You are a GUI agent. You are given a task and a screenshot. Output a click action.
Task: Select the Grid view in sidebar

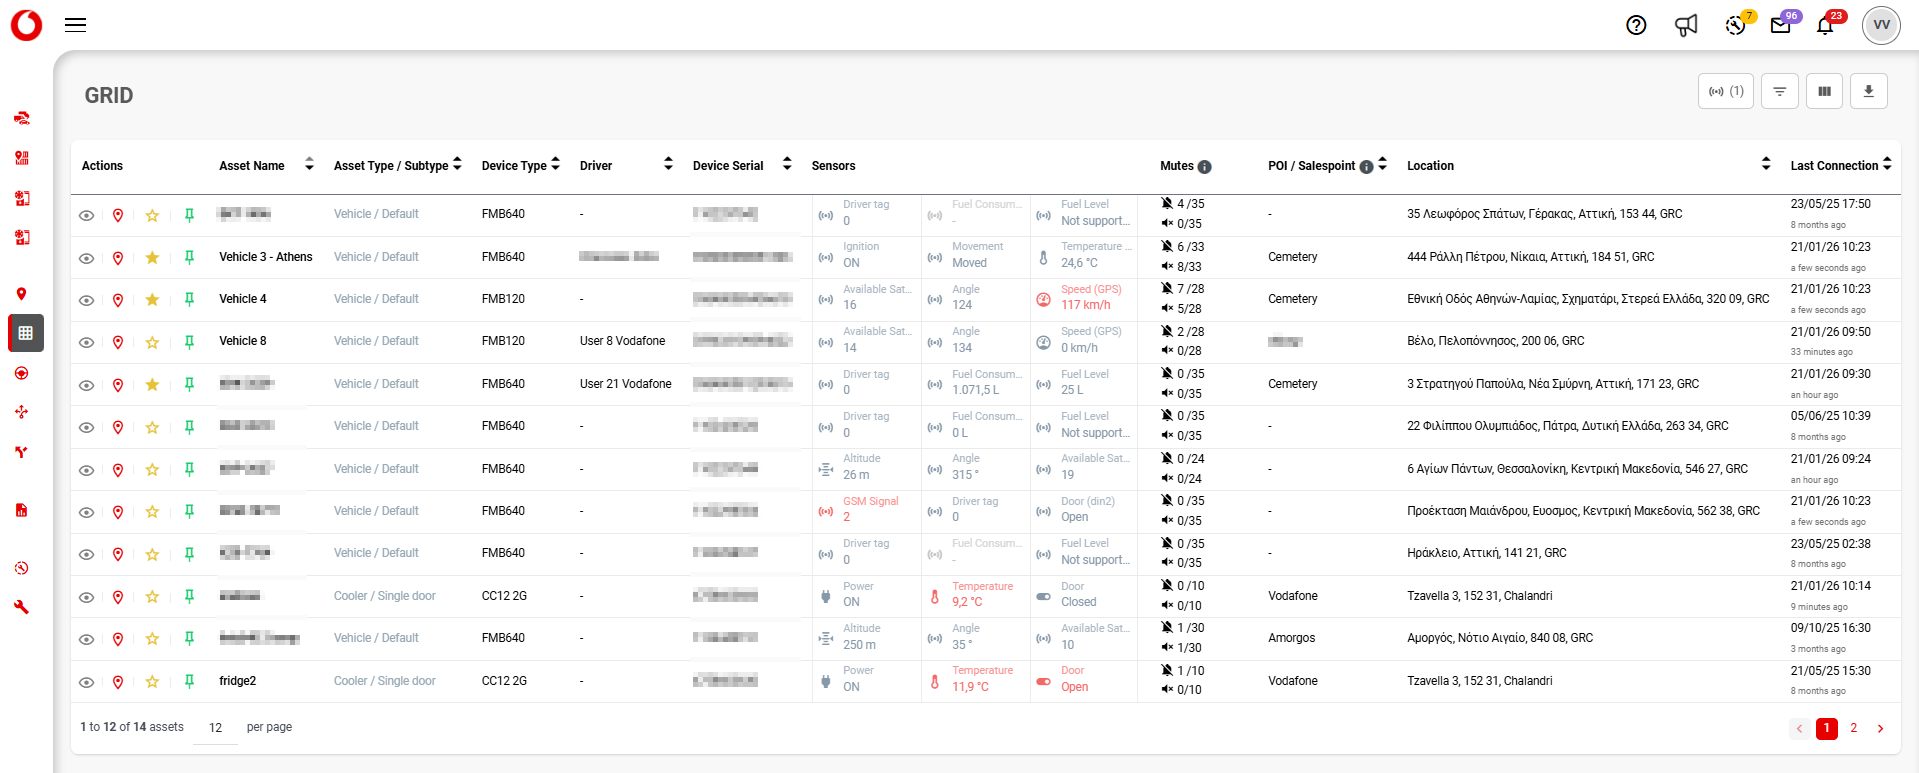point(25,333)
